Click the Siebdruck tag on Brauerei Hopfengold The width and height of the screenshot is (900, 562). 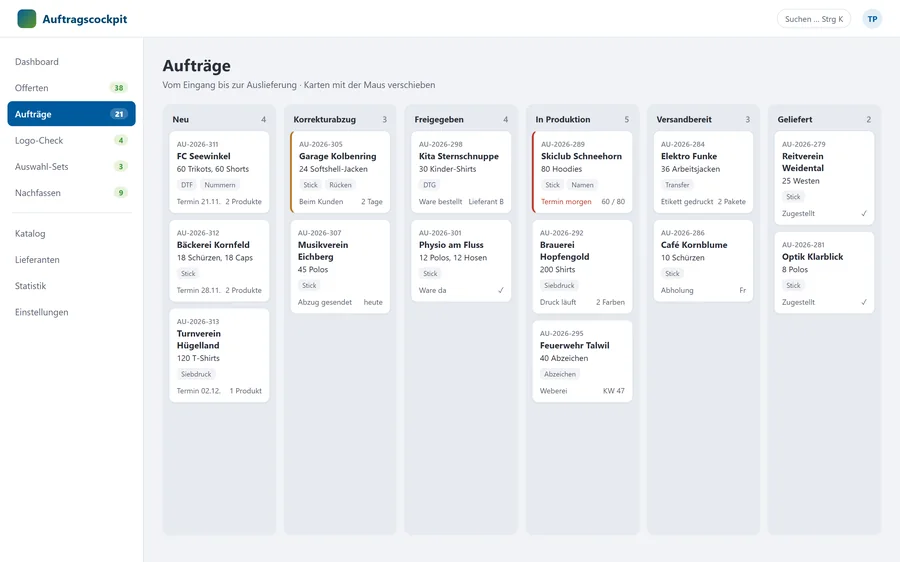(x=560, y=285)
